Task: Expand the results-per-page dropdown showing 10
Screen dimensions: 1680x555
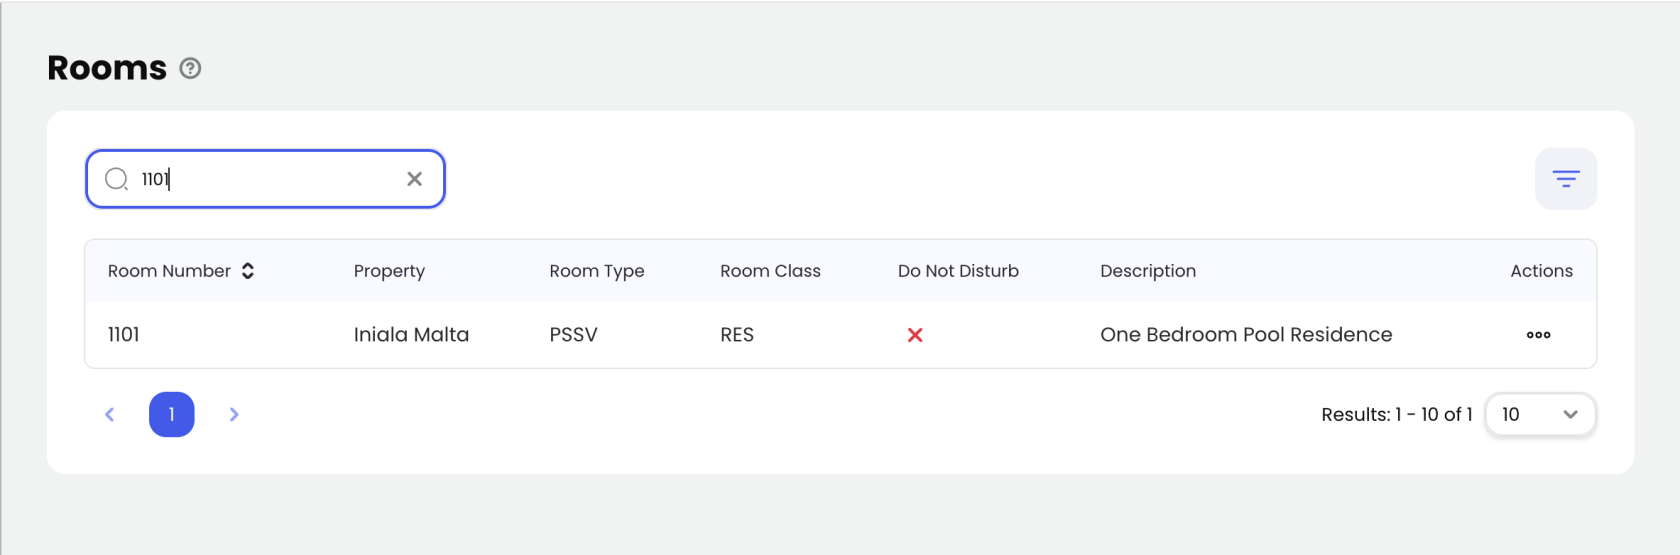Action: click(1540, 414)
